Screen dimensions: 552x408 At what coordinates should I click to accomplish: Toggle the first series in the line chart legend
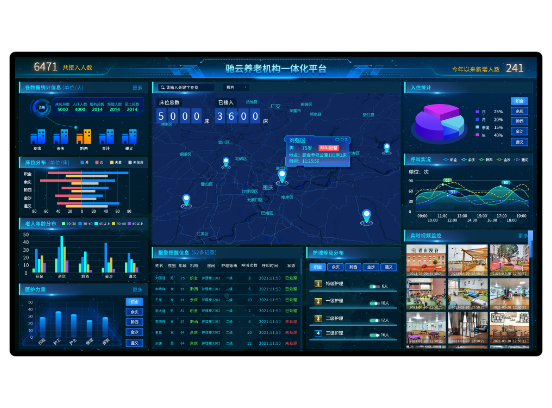point(450,160)
